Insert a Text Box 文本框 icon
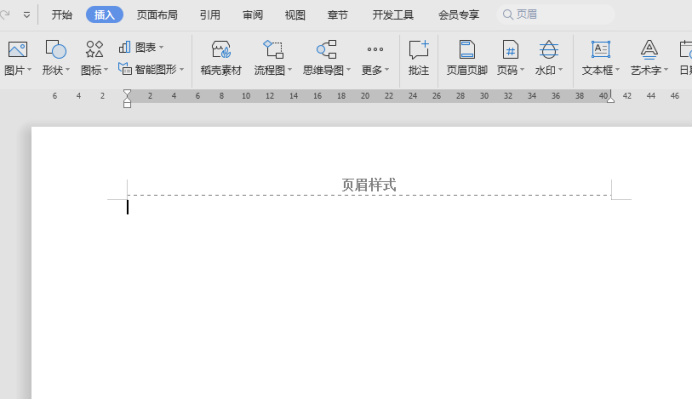 click(x=601, y=49)
